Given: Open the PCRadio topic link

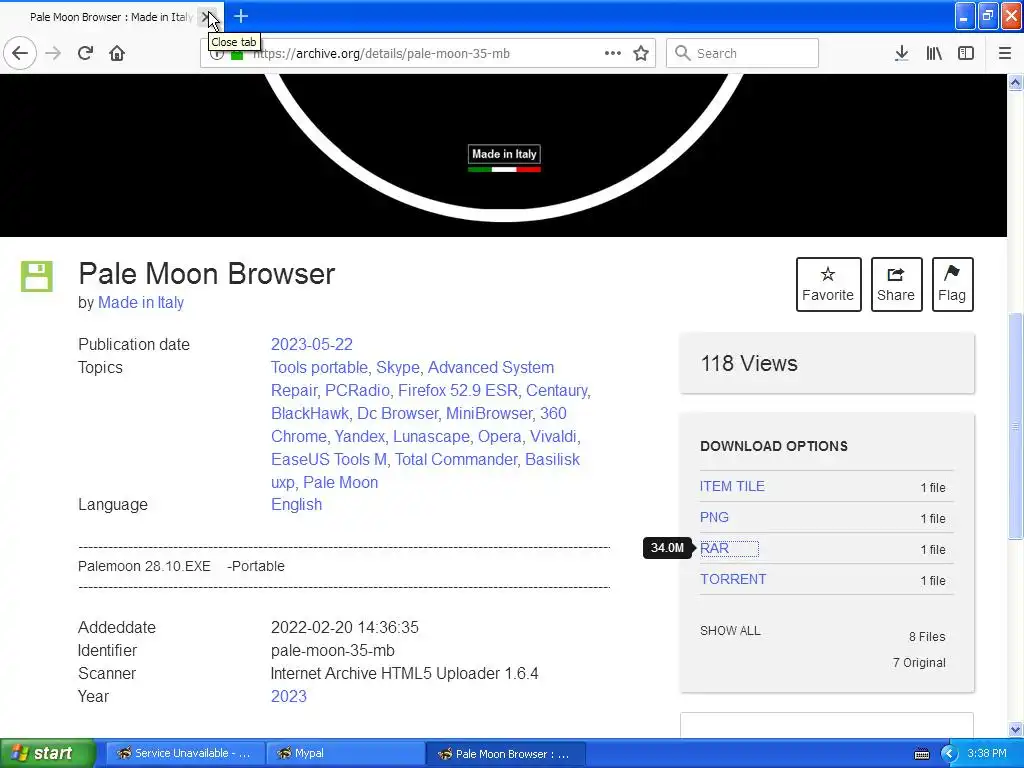Looking at the screenshot, I should (x=357, y=390).
